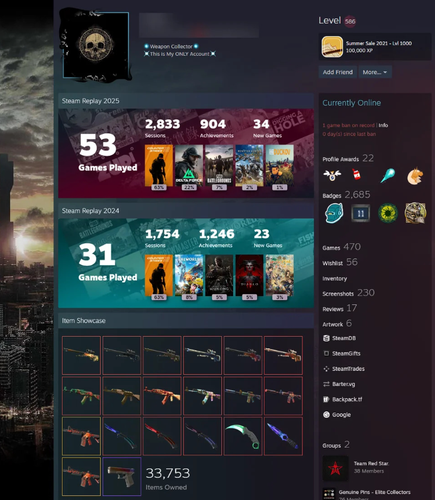
Task: Select the blue dagger knife item
Action: point(283,436)
